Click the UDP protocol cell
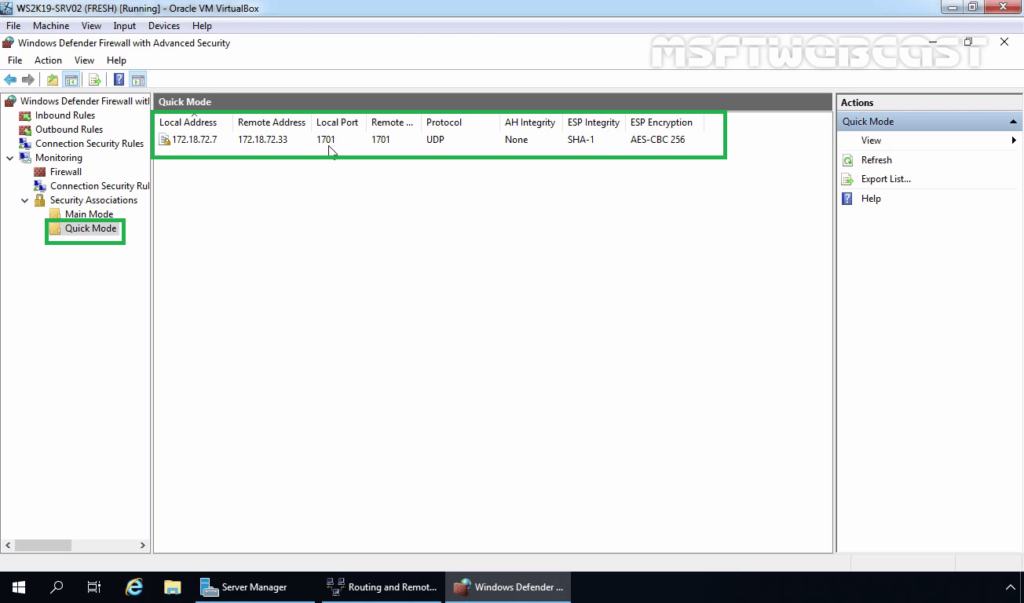 [x=435, y=140]
